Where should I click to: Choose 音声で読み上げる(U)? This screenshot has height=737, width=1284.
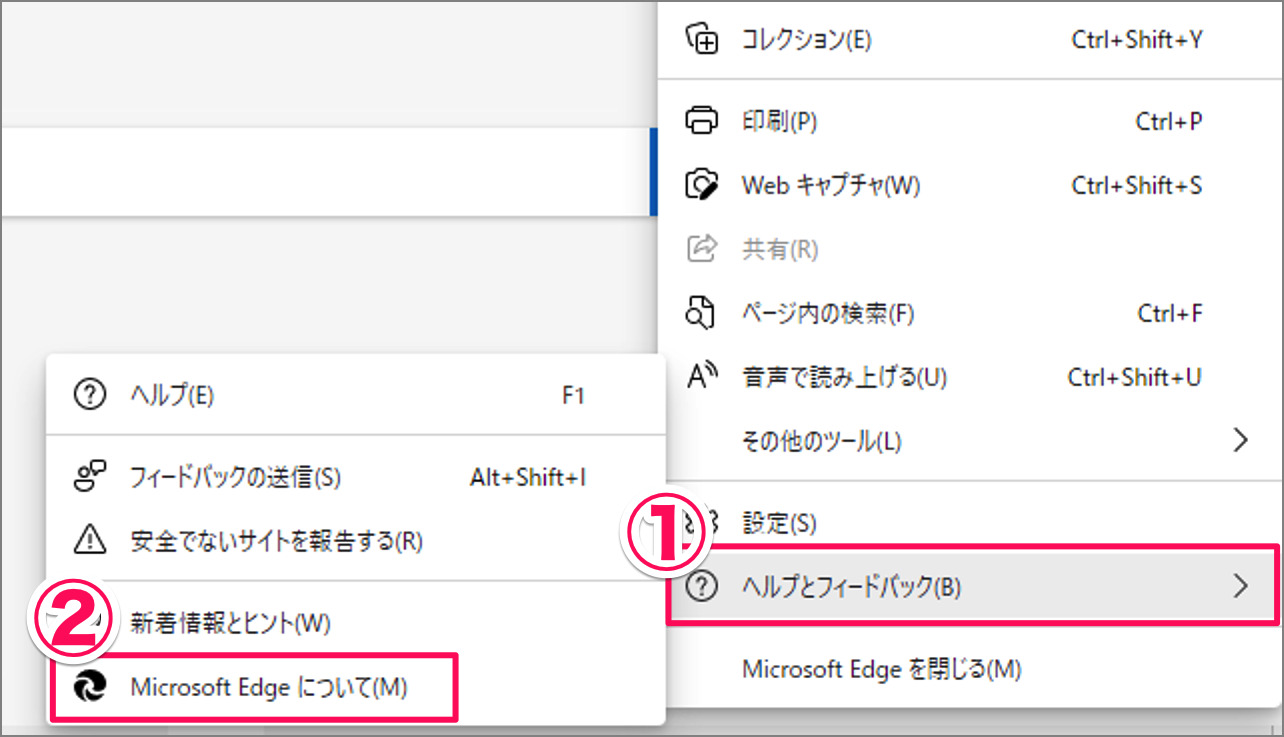tap(970, 377)
